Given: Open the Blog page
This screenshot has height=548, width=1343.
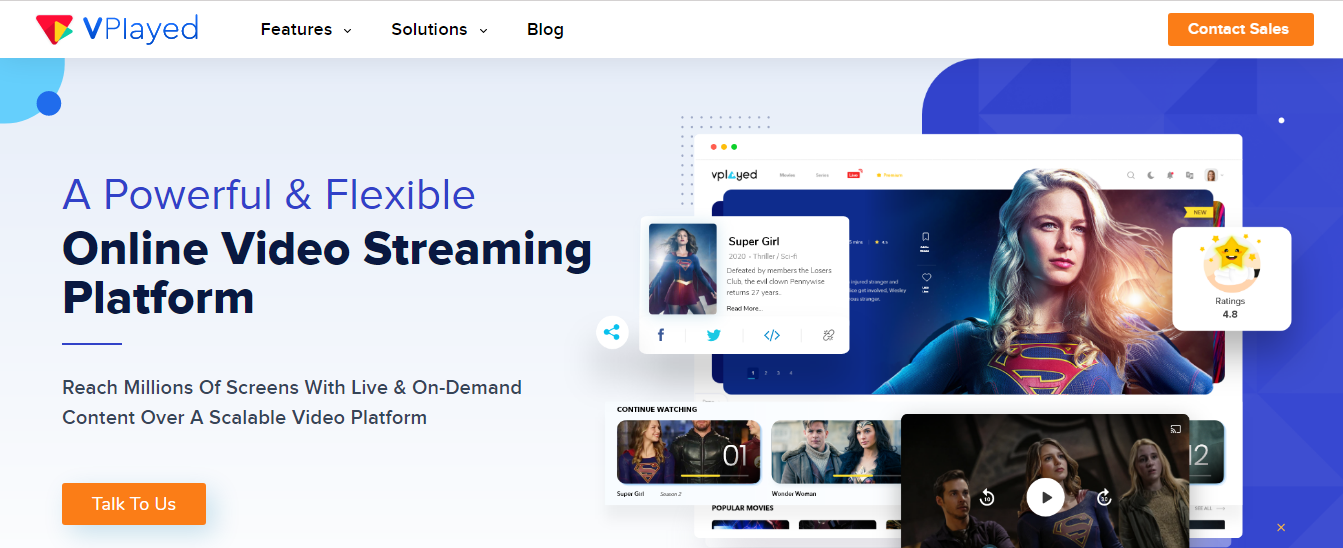Looking at the screenshot, I should pos(545,29).
